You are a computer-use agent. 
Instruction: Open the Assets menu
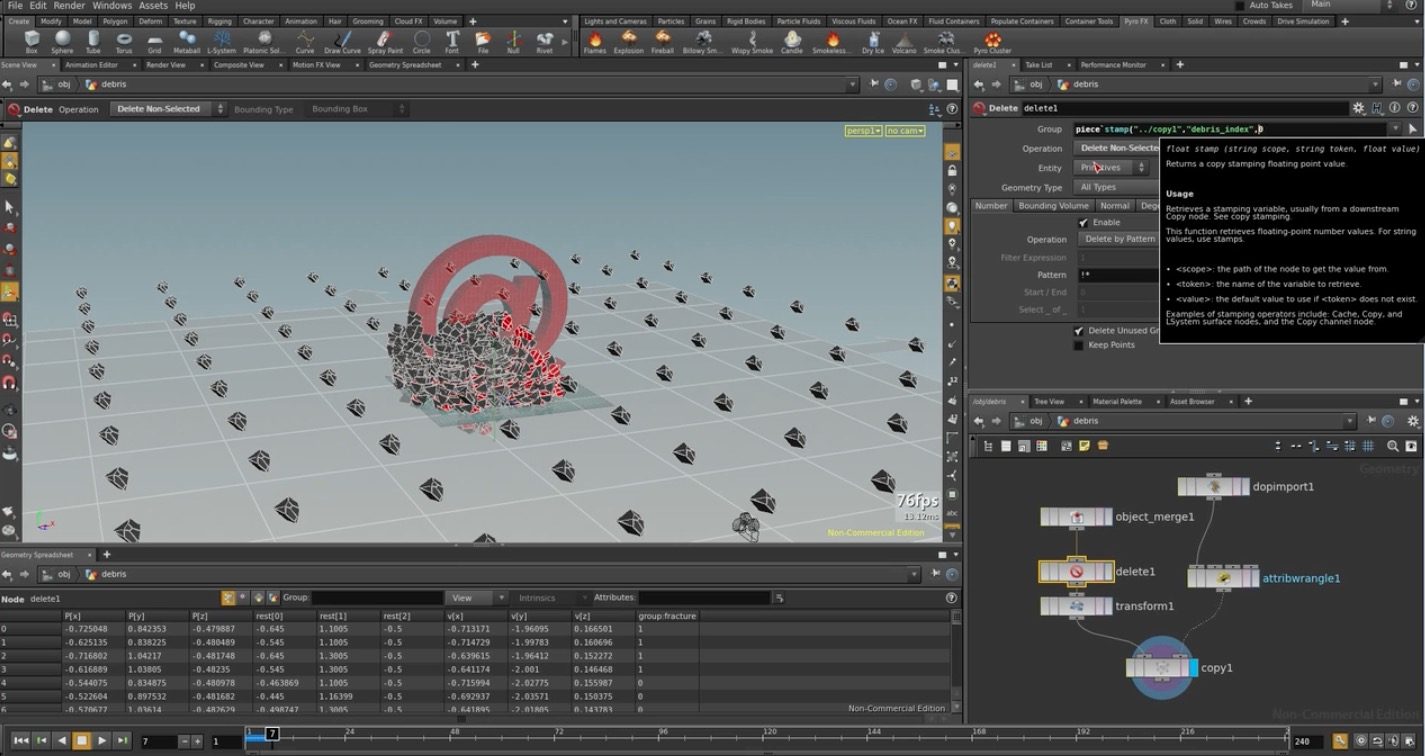(x=153, y=5)
